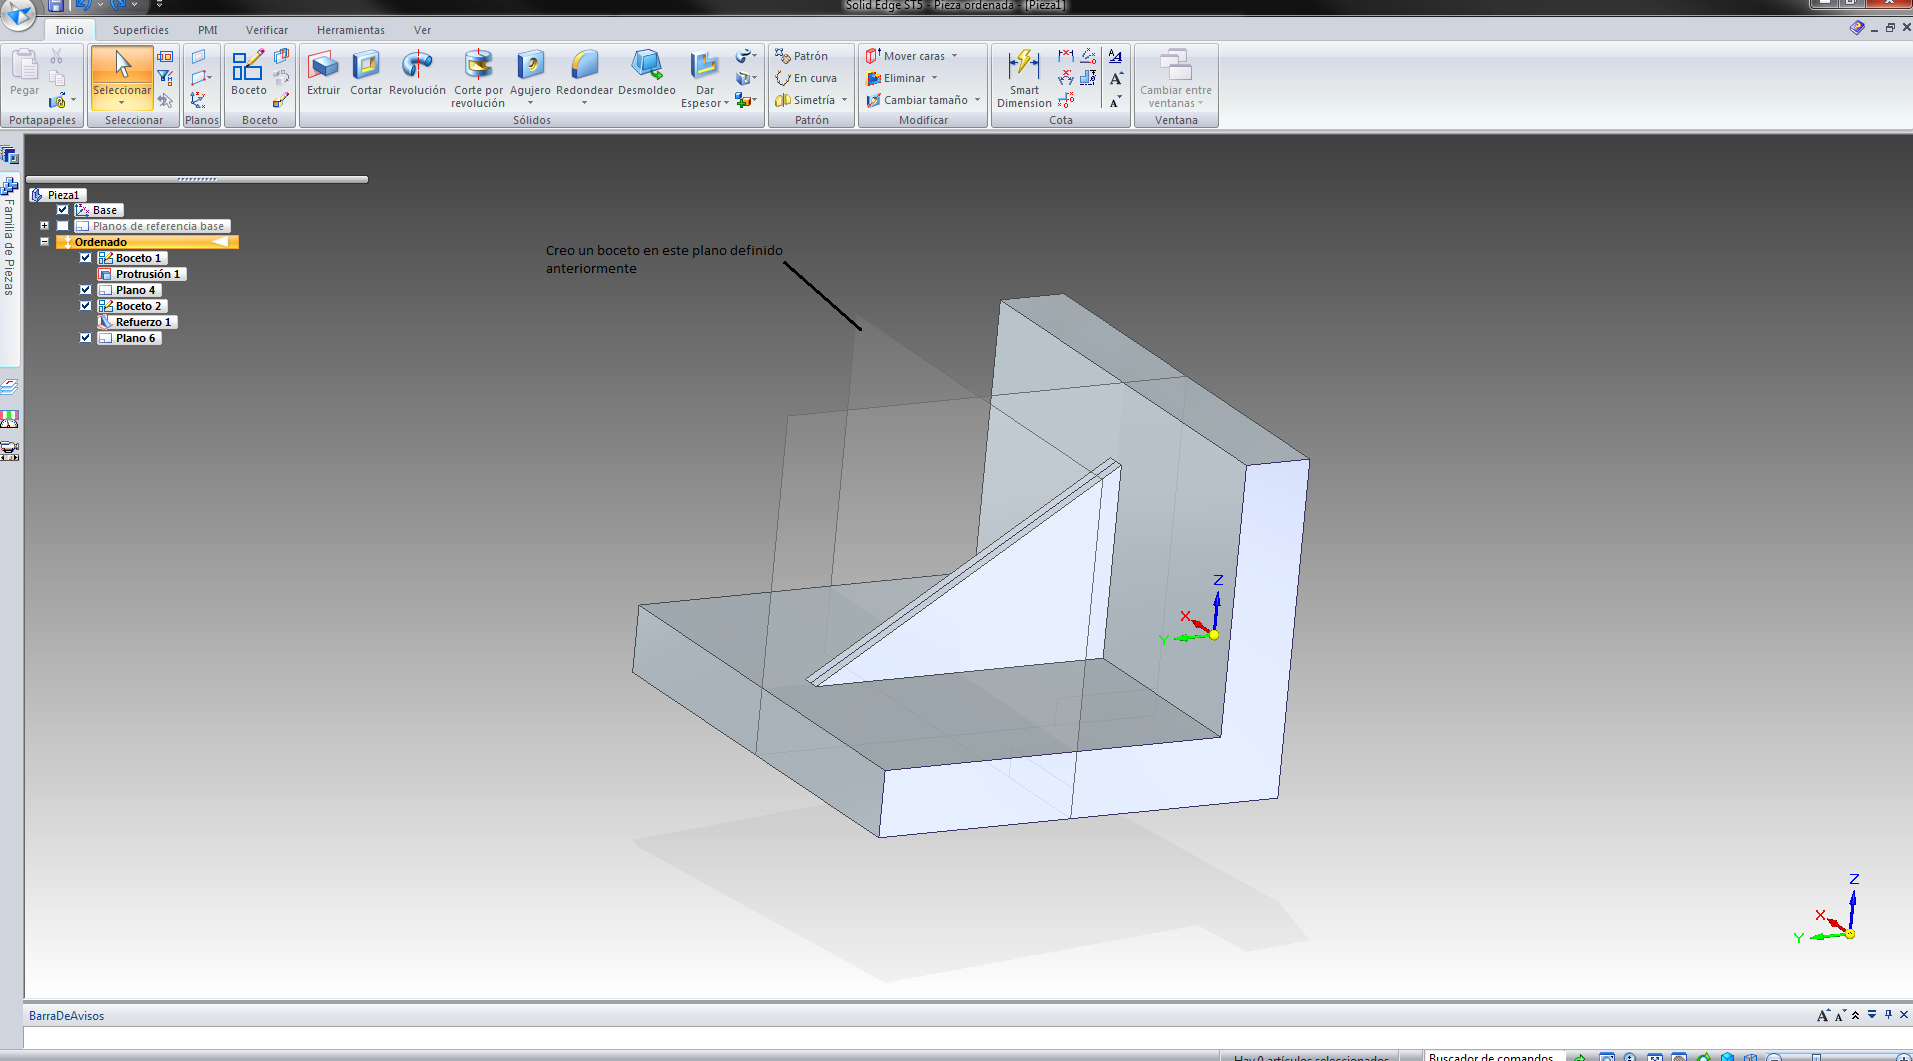Switch to the Superficies ribbon tab
The height and width of the screenshot is (1061, 1913).
coord(141,30)
